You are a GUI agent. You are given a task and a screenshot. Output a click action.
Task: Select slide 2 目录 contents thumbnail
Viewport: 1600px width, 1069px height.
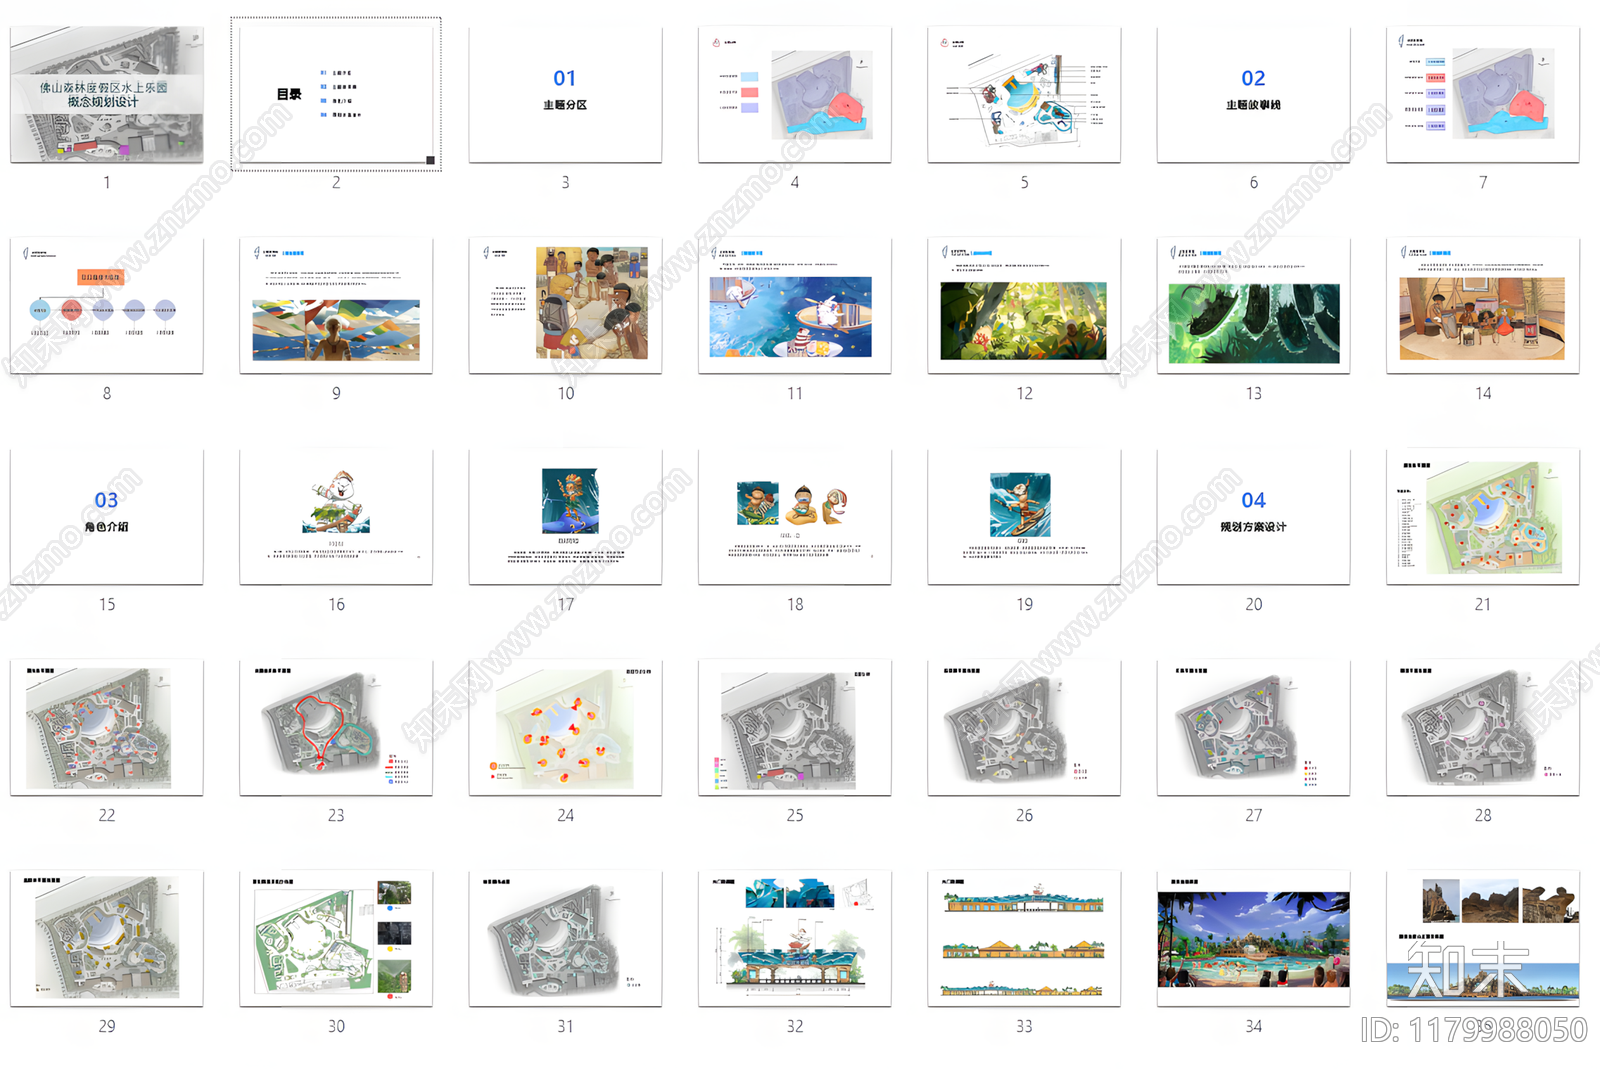[x=336, y=94]
